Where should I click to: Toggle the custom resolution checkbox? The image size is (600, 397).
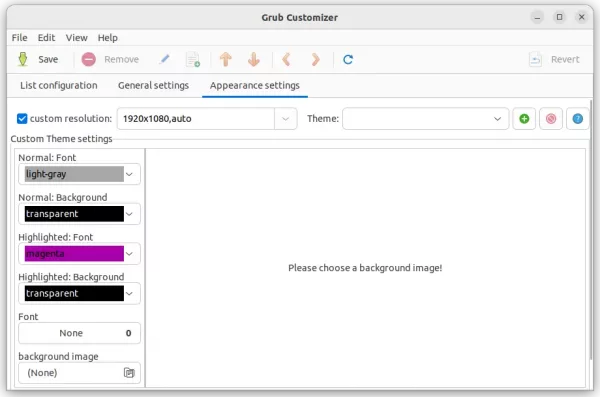pyautogui.click(x=22, y=119)
